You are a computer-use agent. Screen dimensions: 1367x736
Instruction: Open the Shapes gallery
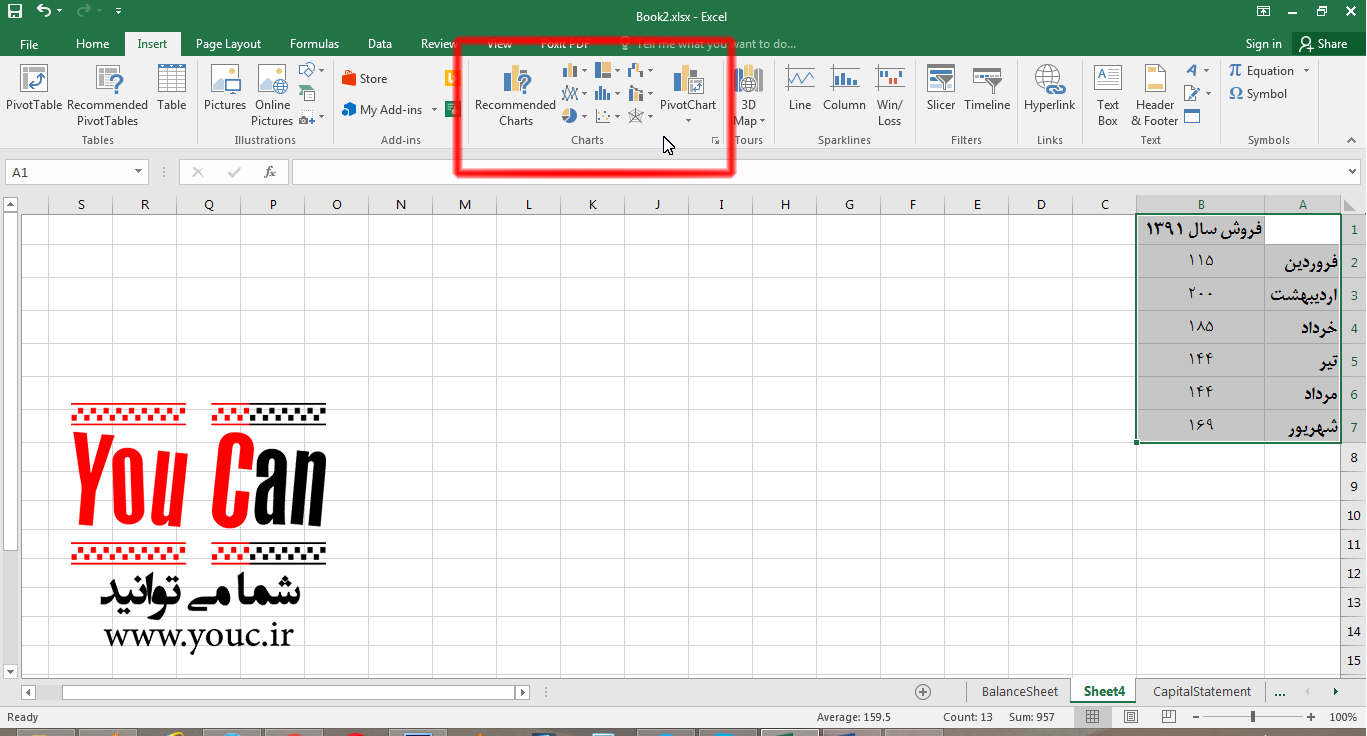click(311, 70)
